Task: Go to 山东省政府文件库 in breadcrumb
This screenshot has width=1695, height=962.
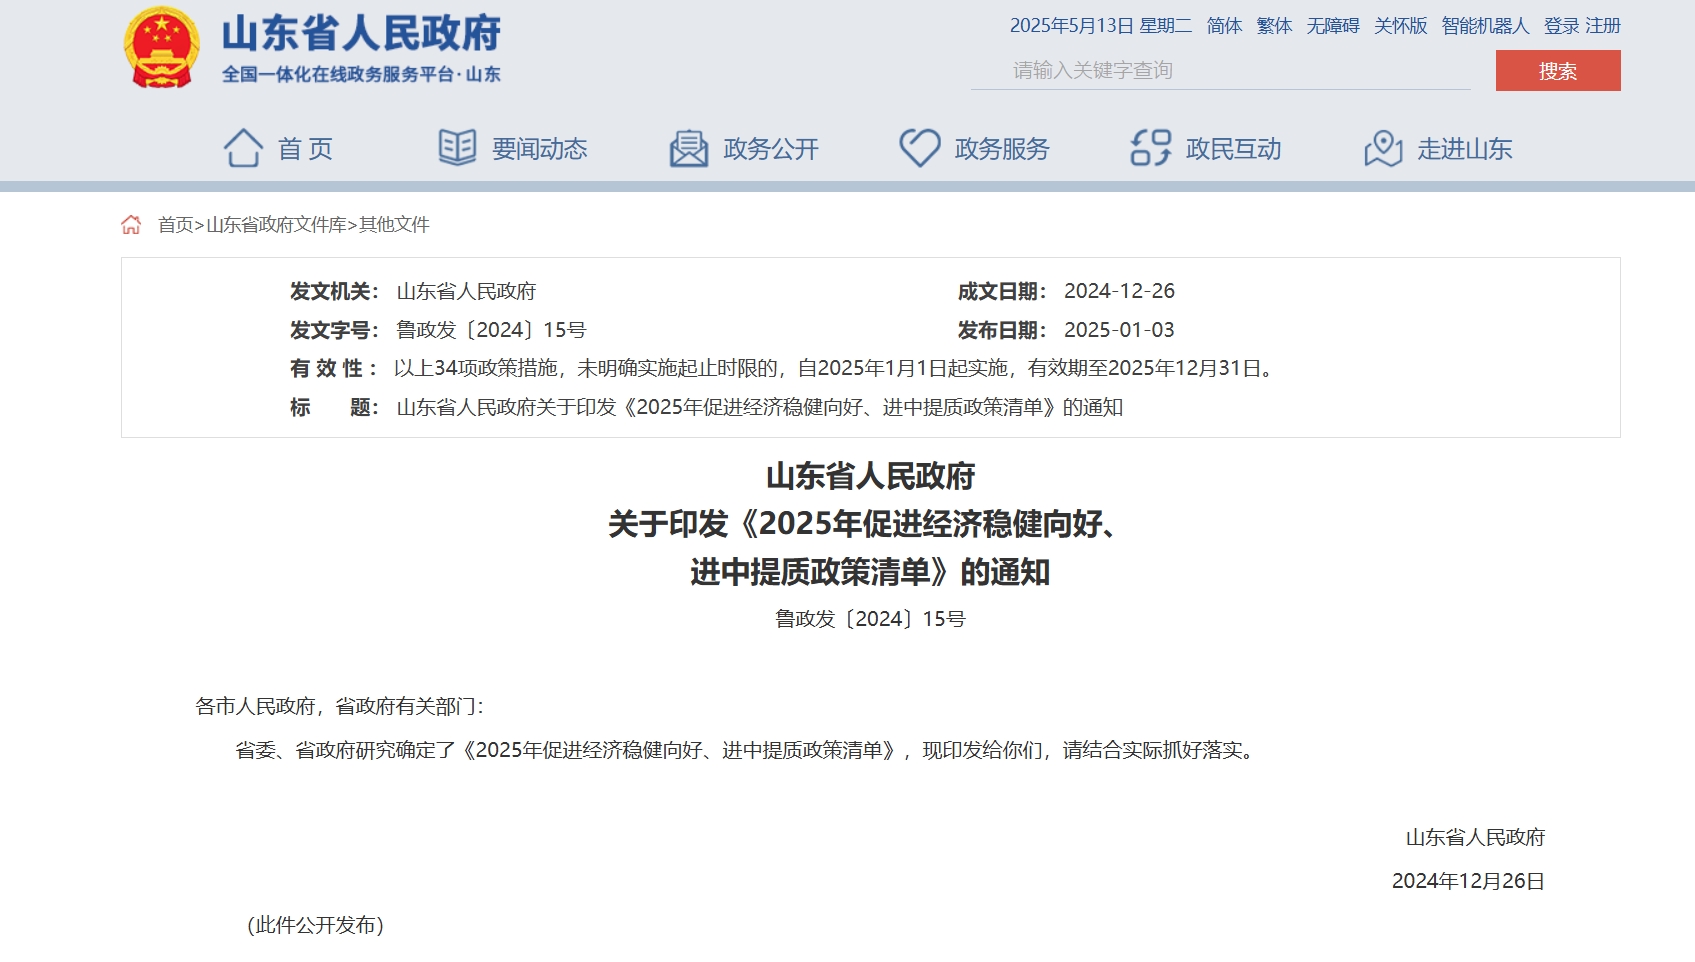Action: tap(276, 225)
